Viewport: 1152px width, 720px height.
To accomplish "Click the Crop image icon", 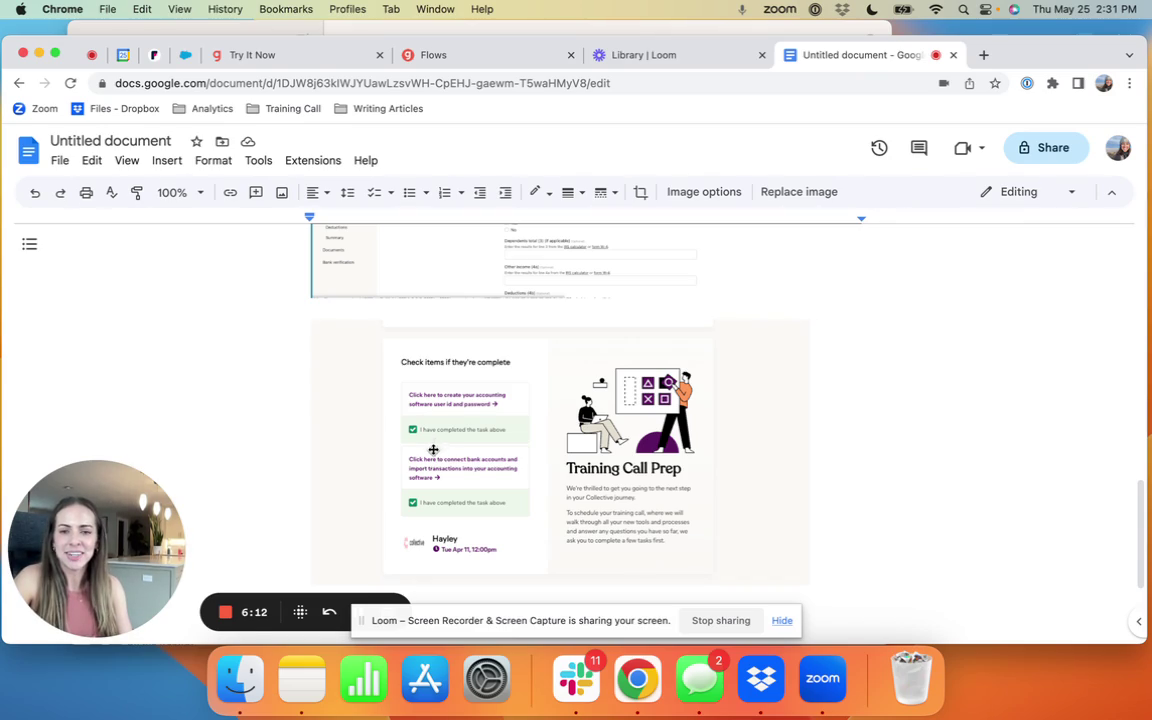I will 641,192.
